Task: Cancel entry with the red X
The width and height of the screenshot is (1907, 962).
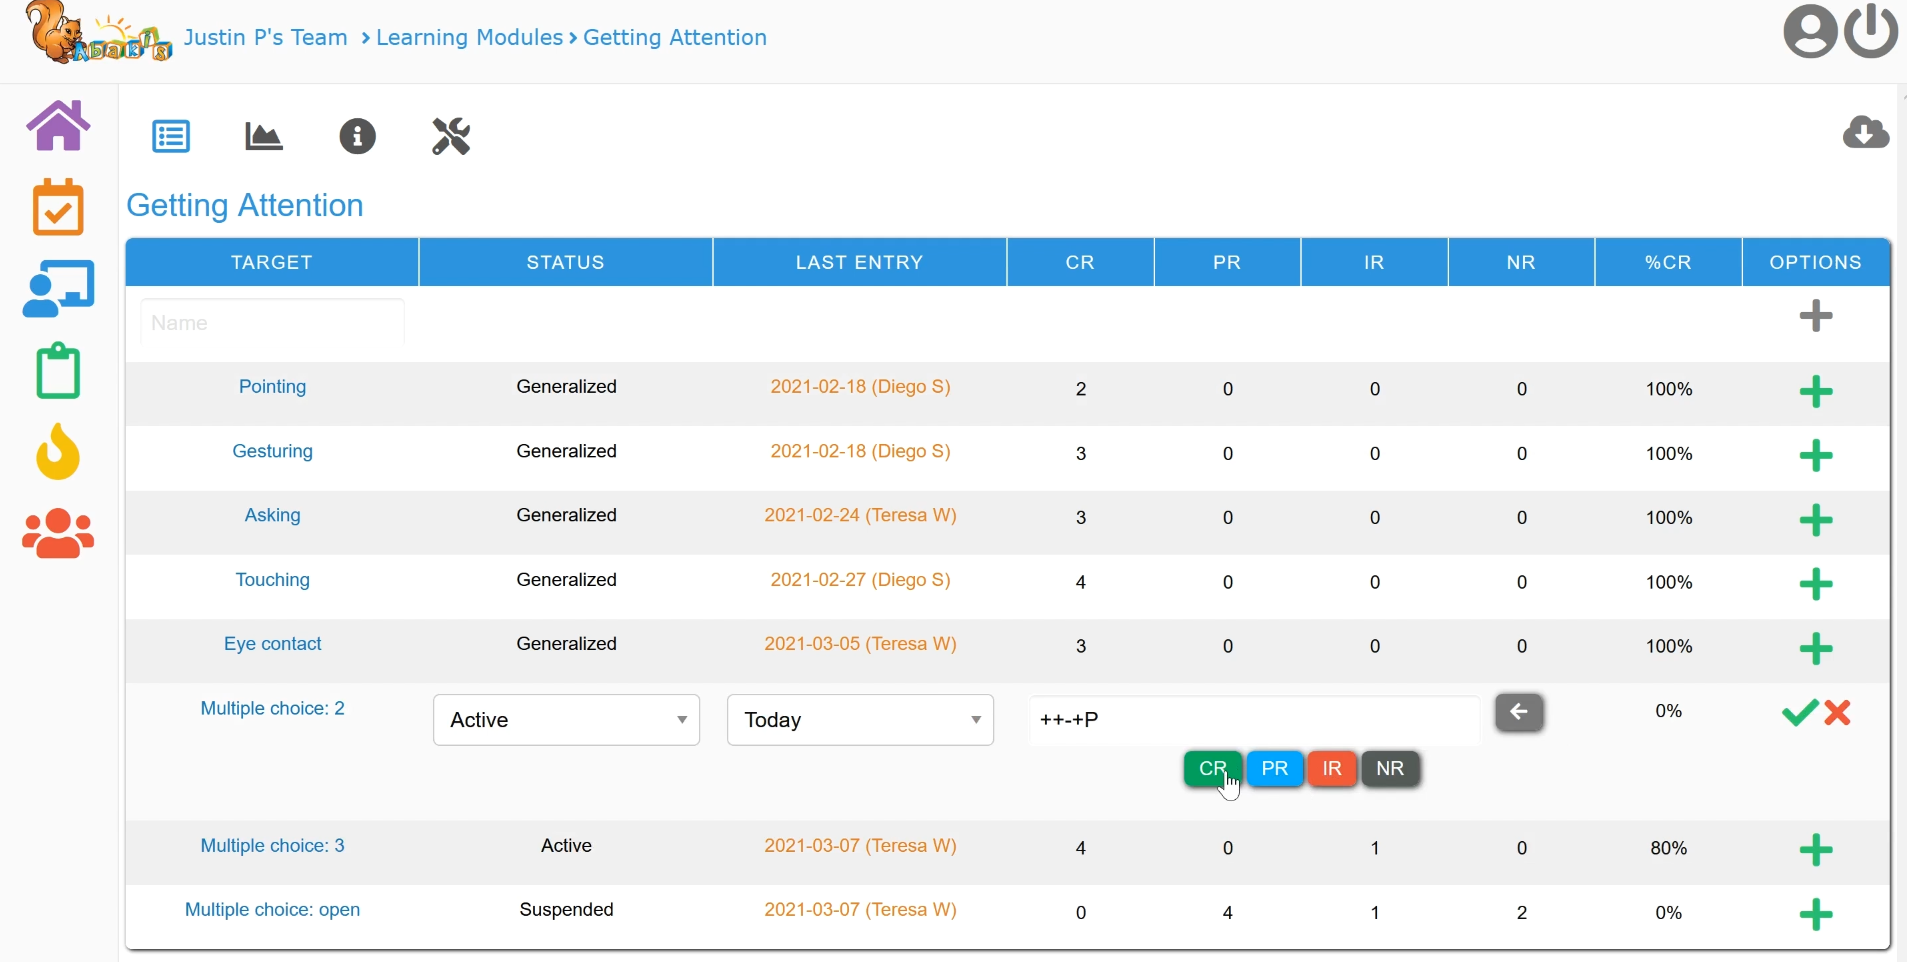Action: [x=1839, y=713]
